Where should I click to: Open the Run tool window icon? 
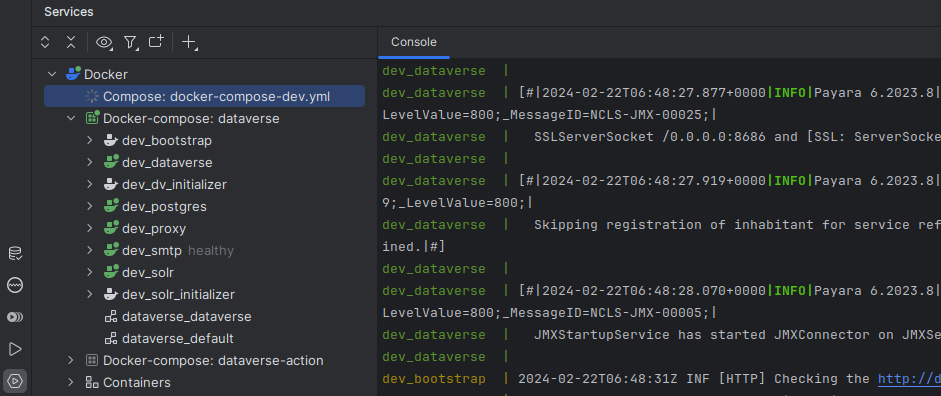pyautogui.click(x=15, y=349)
